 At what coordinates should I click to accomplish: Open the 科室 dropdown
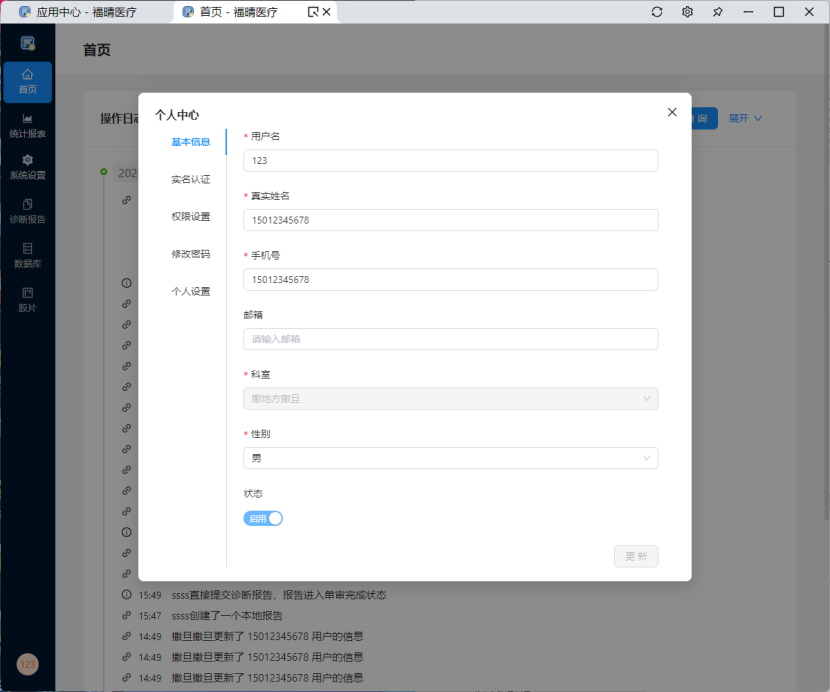coord(450,399)
